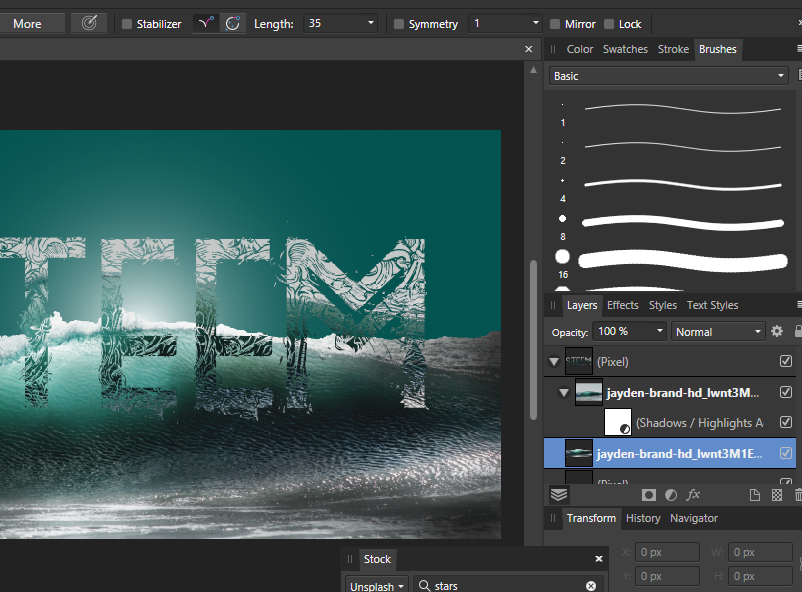
Task: Choose the size 4 round brush
Action: (670, 186)
